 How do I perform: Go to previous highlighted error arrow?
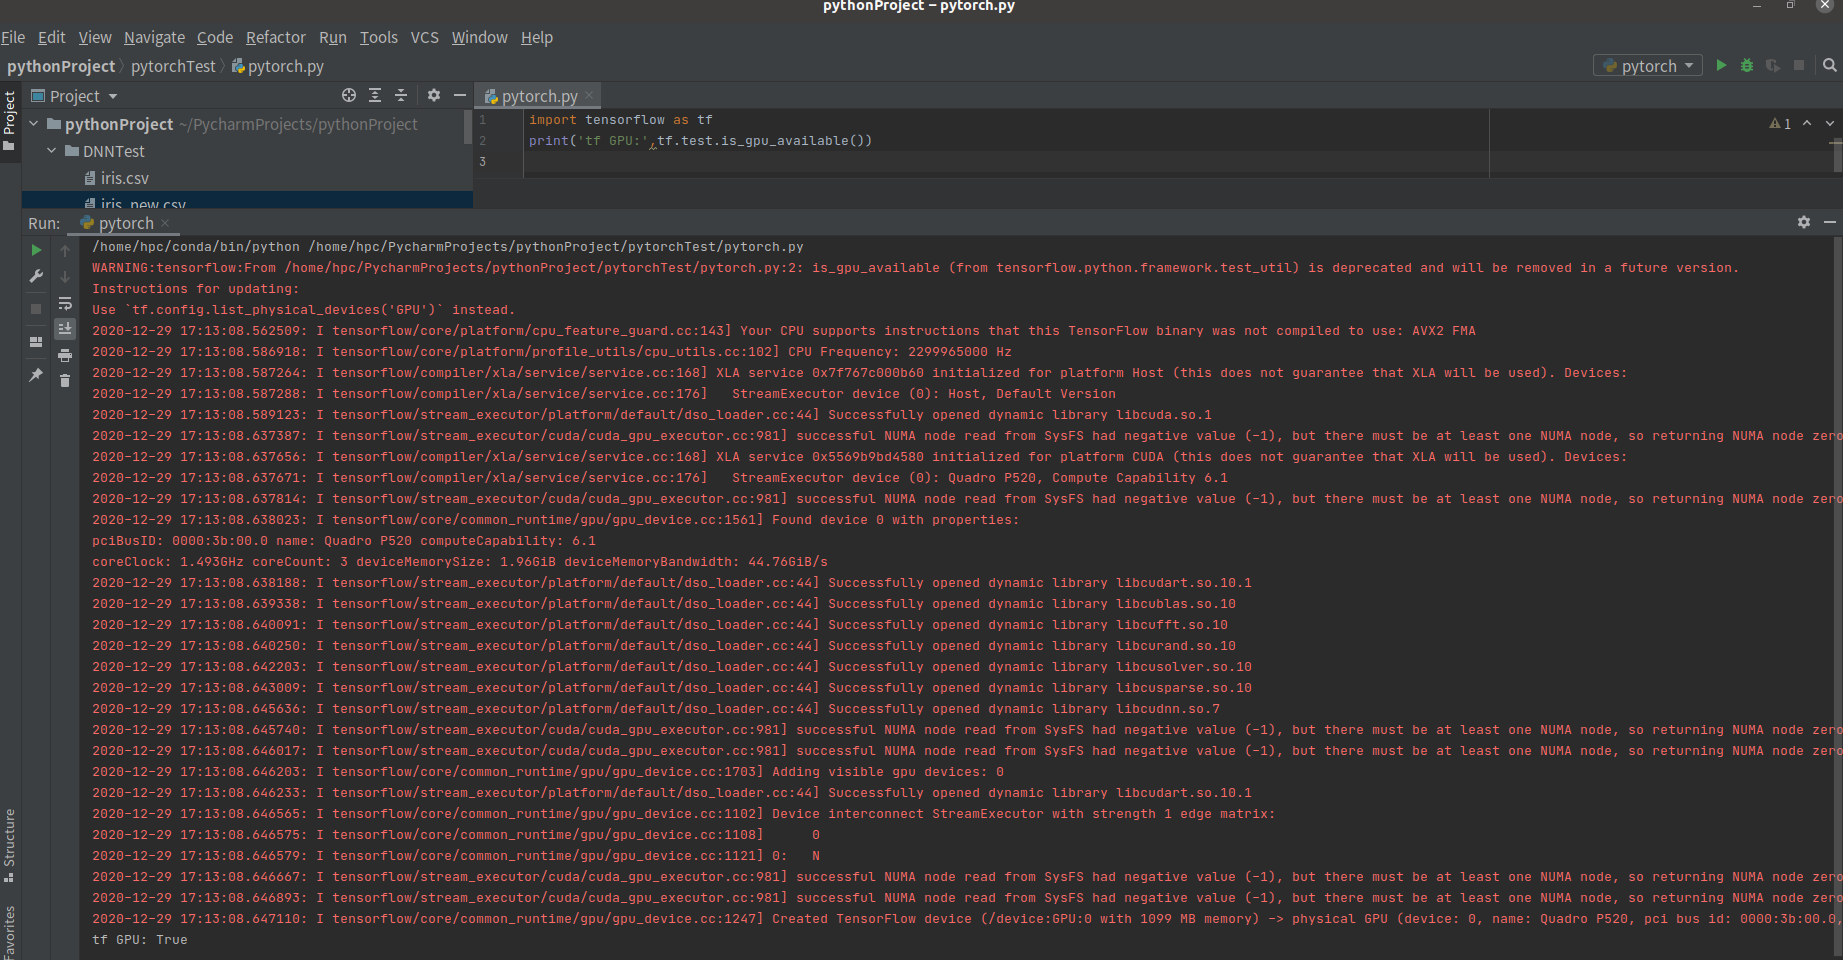tap(1807, 123)
